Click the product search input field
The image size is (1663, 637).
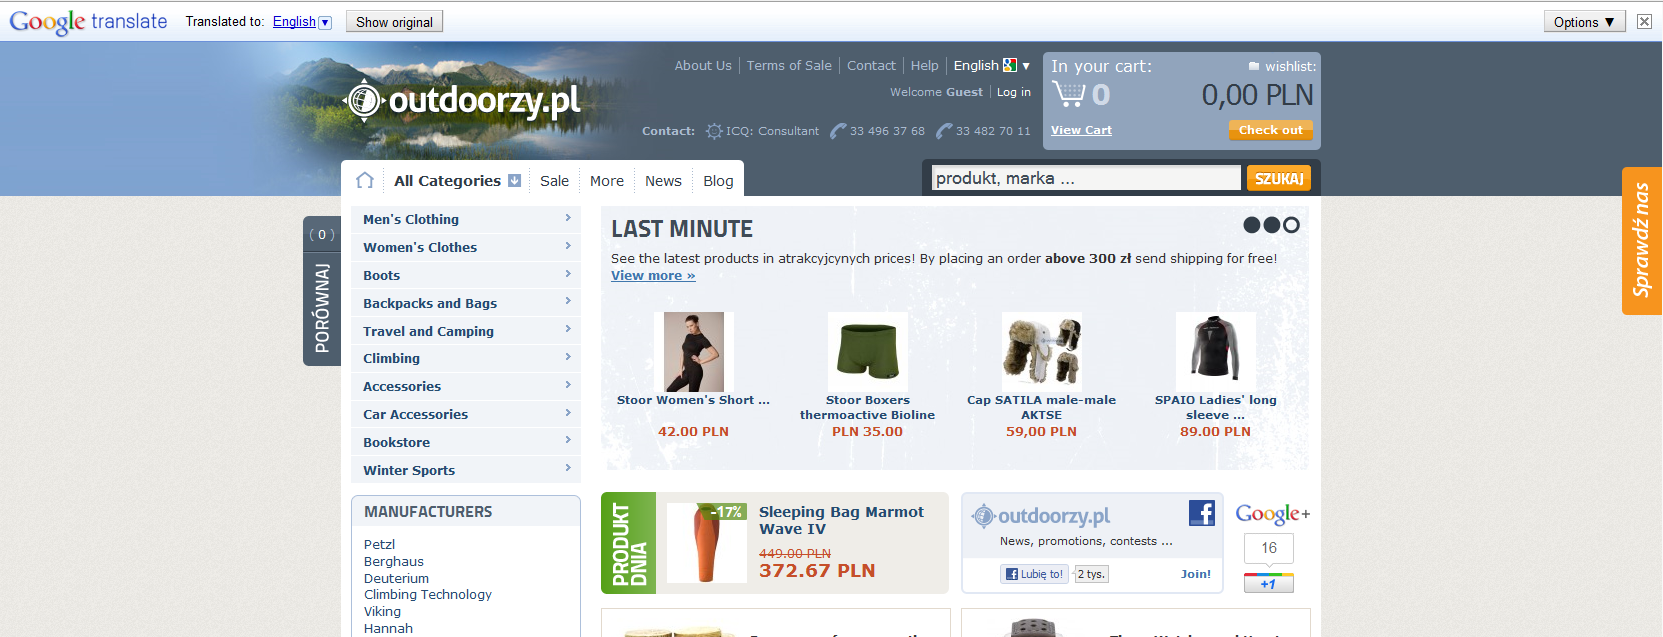(1086, 178)
